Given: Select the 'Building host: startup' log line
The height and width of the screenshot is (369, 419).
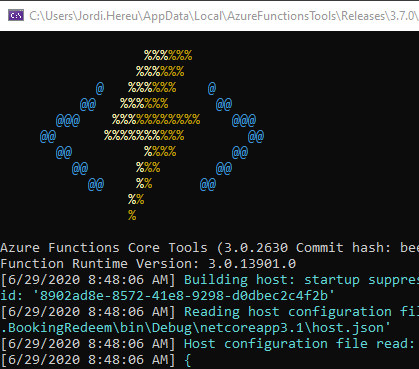Looking at the screenshot, I should [x=210, y=280].
